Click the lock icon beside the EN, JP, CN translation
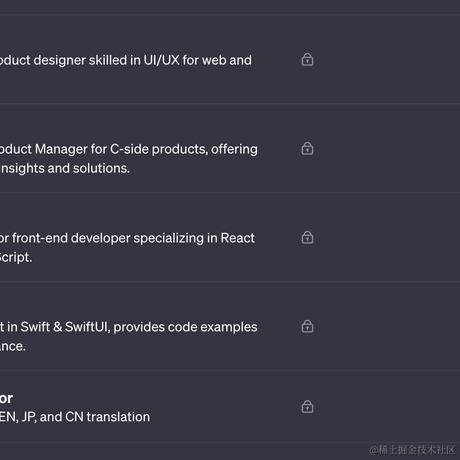This screenshot has width=460, height=460. click(307, 407)
